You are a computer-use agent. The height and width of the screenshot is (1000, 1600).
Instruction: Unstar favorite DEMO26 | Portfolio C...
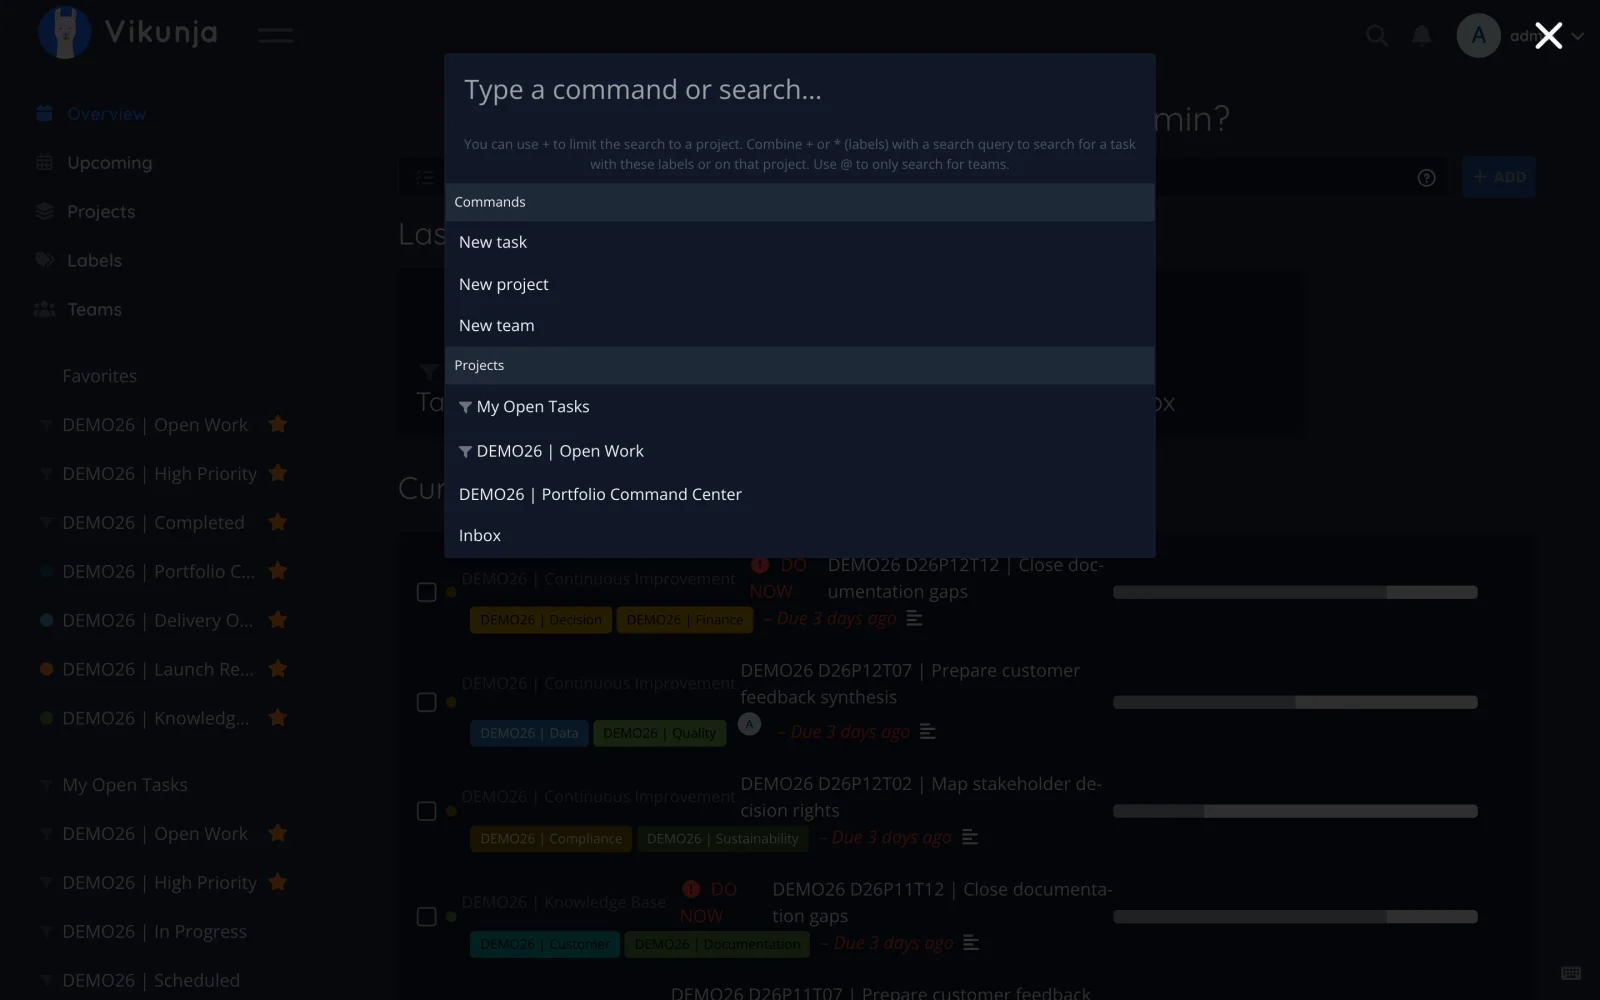(278, 571)
